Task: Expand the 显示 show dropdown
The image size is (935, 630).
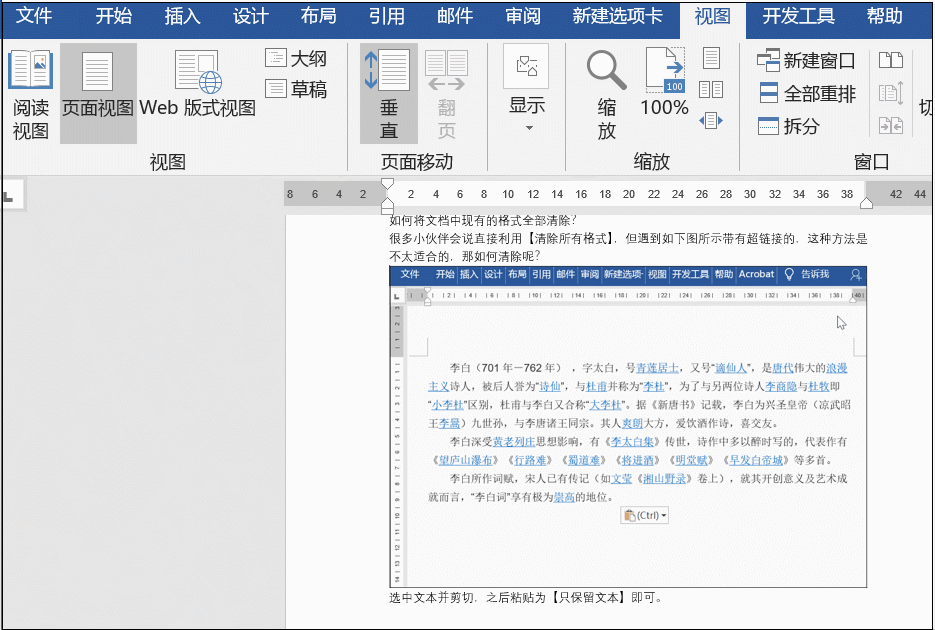Action: click(527, 128)
